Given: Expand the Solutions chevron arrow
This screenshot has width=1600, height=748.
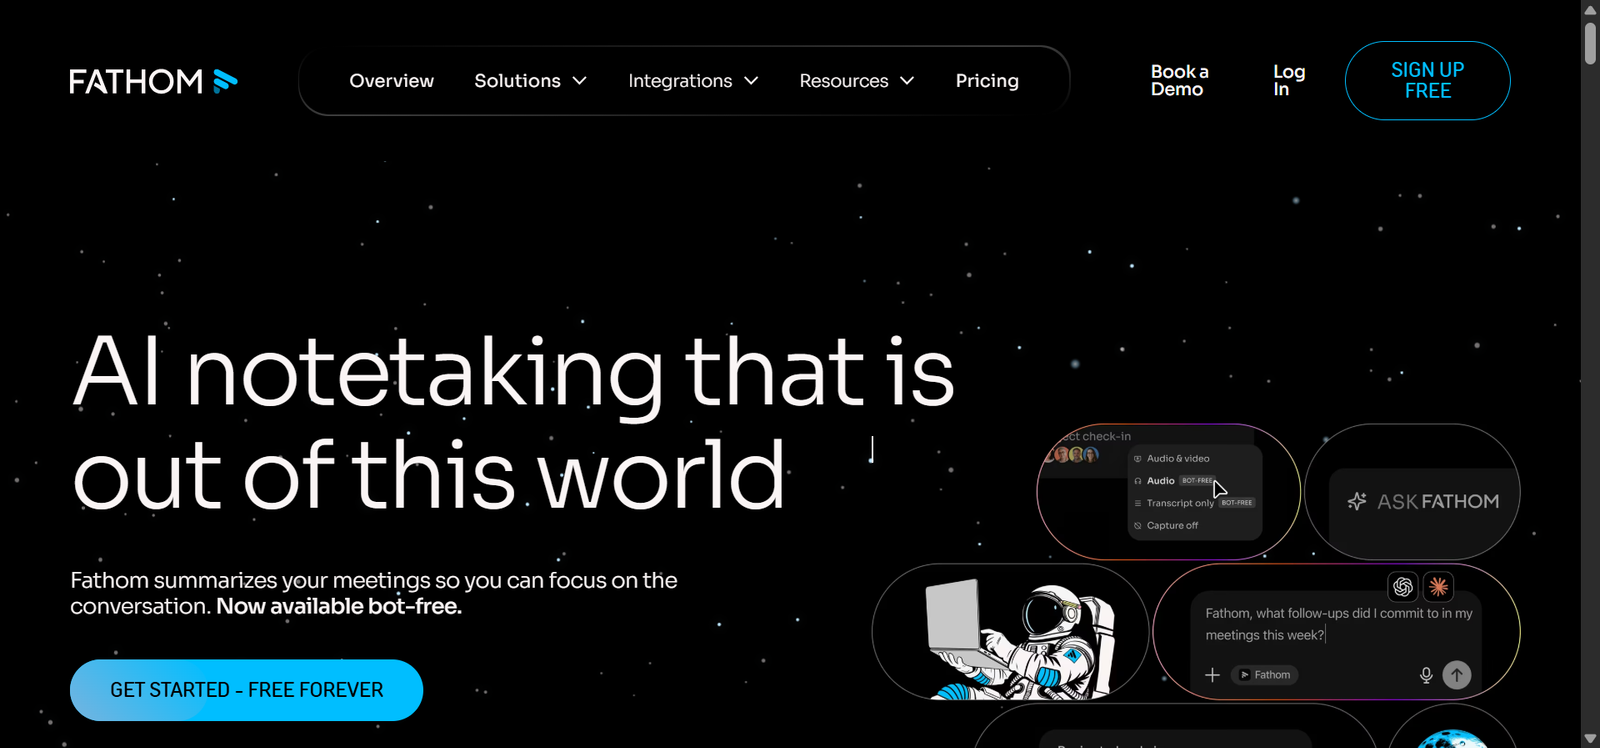Looking at the screenshot, I should pyautogui.click(x=579, y=81).
